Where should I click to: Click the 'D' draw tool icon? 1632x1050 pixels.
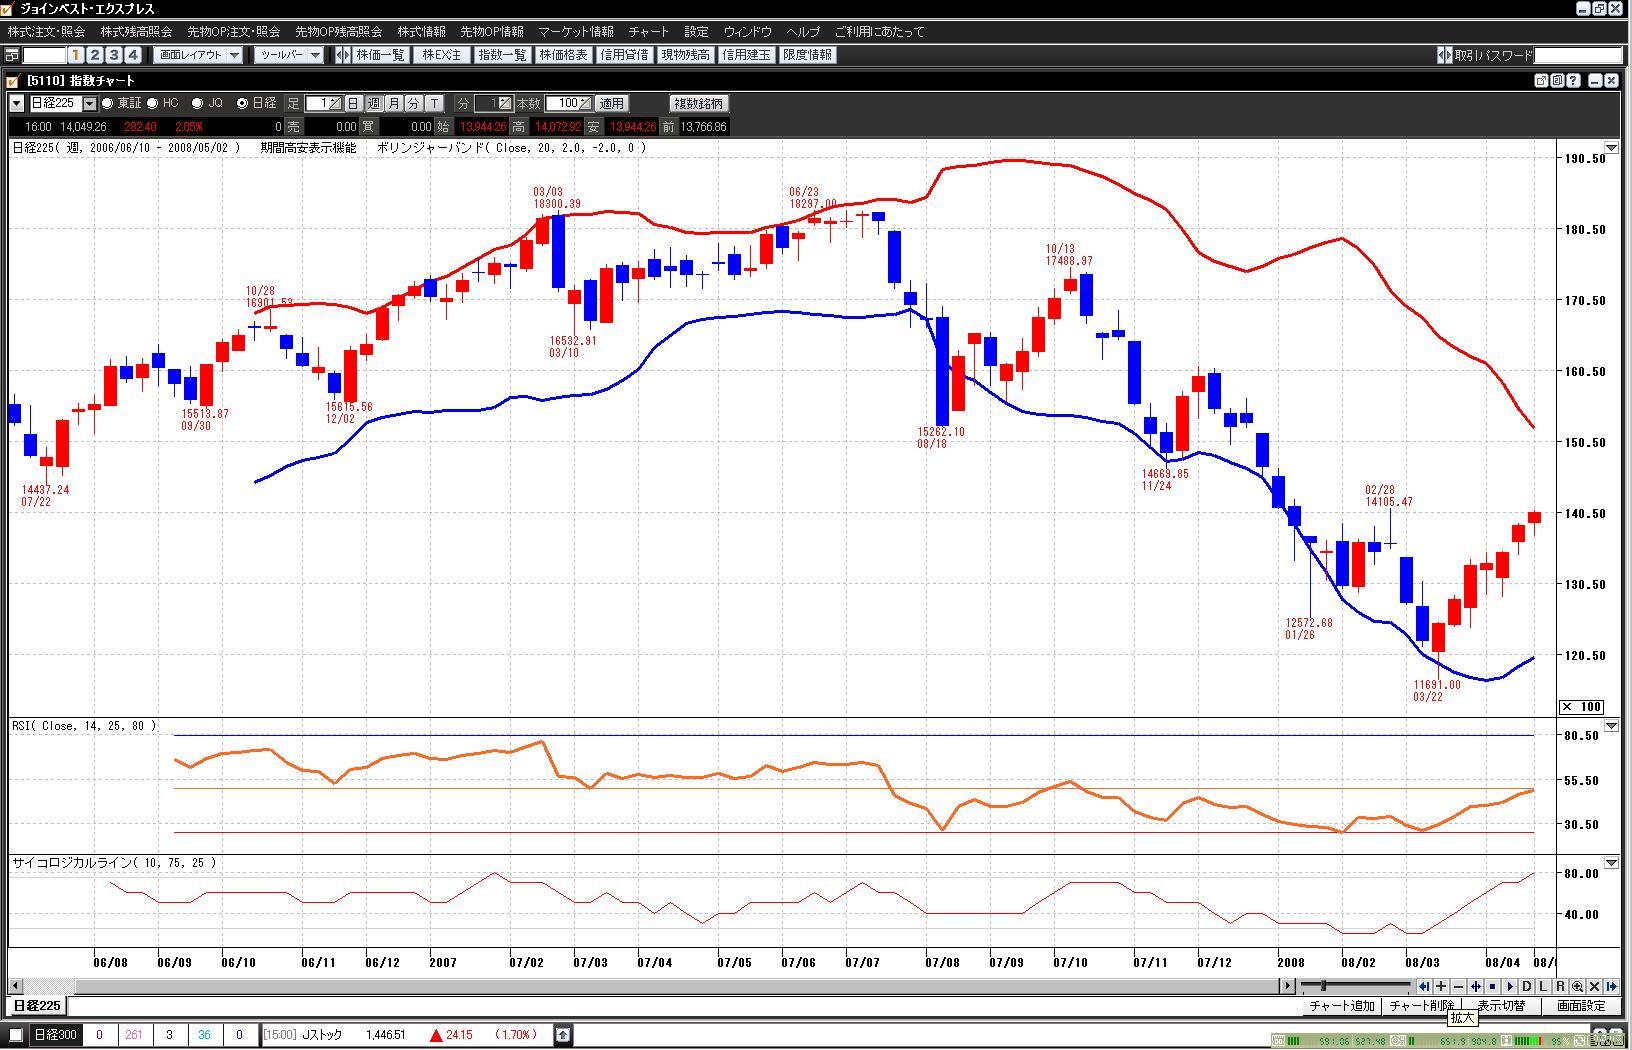click(x=1527, y=986)
